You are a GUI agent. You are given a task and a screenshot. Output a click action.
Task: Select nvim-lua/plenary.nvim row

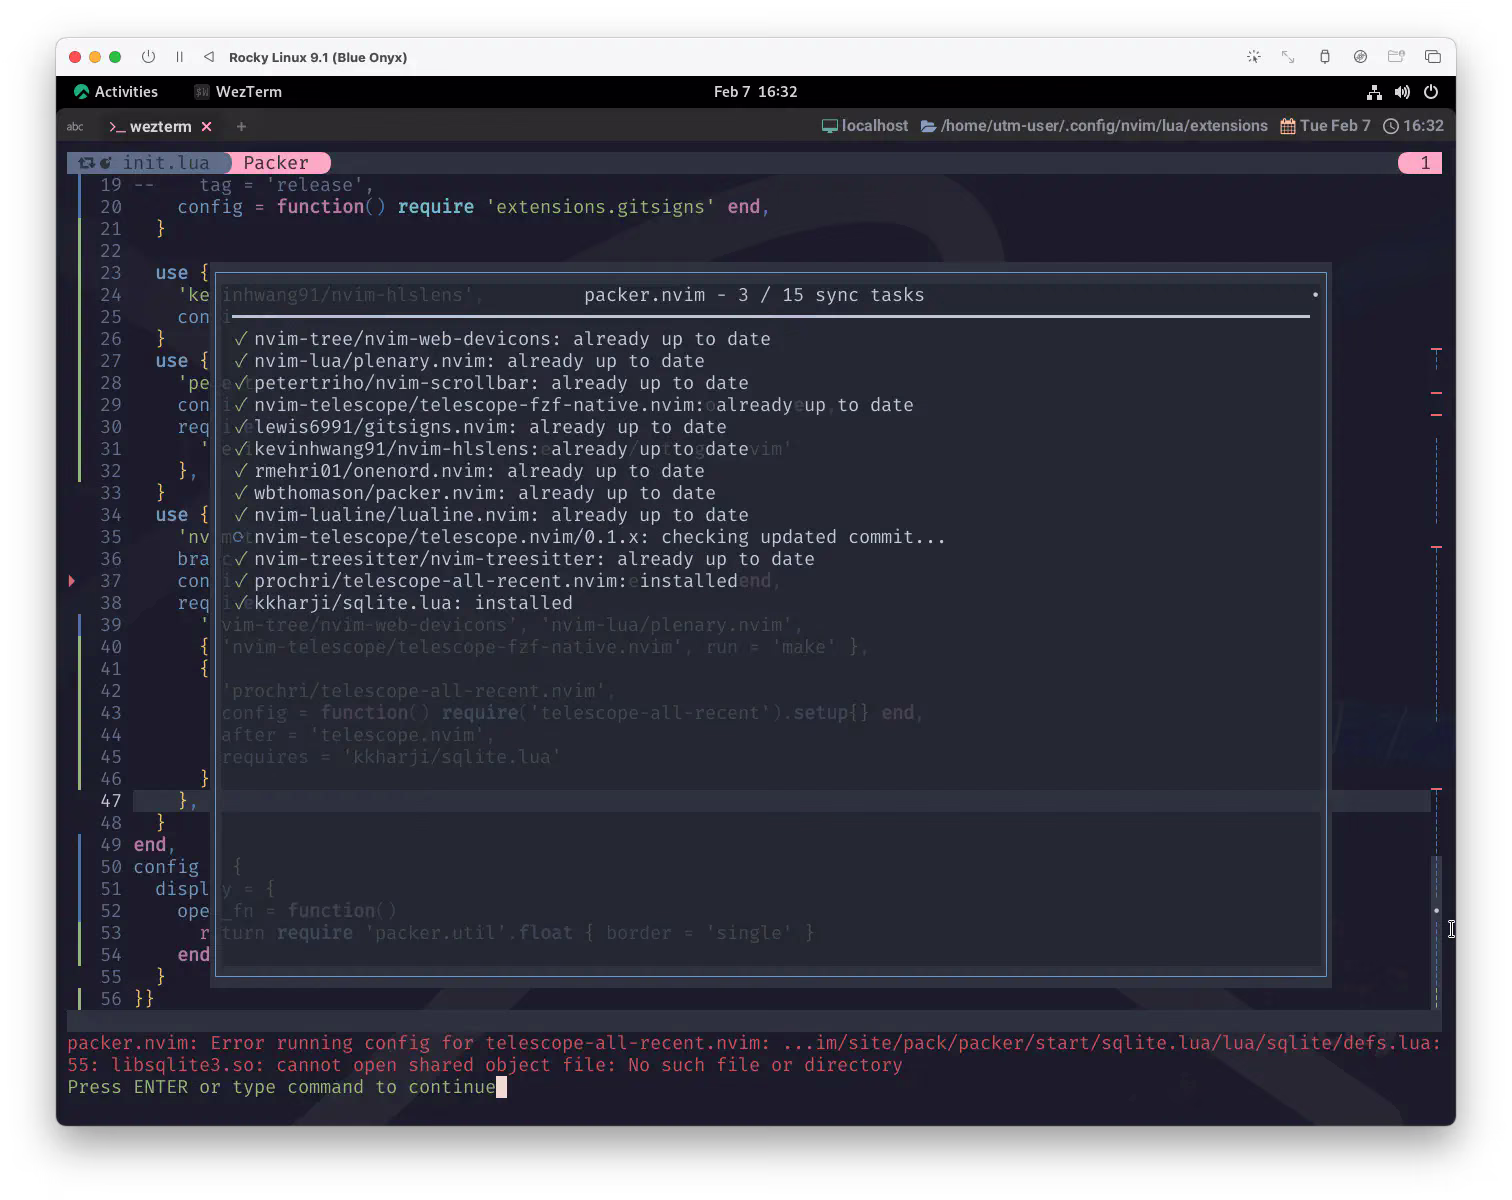[469, 361]
